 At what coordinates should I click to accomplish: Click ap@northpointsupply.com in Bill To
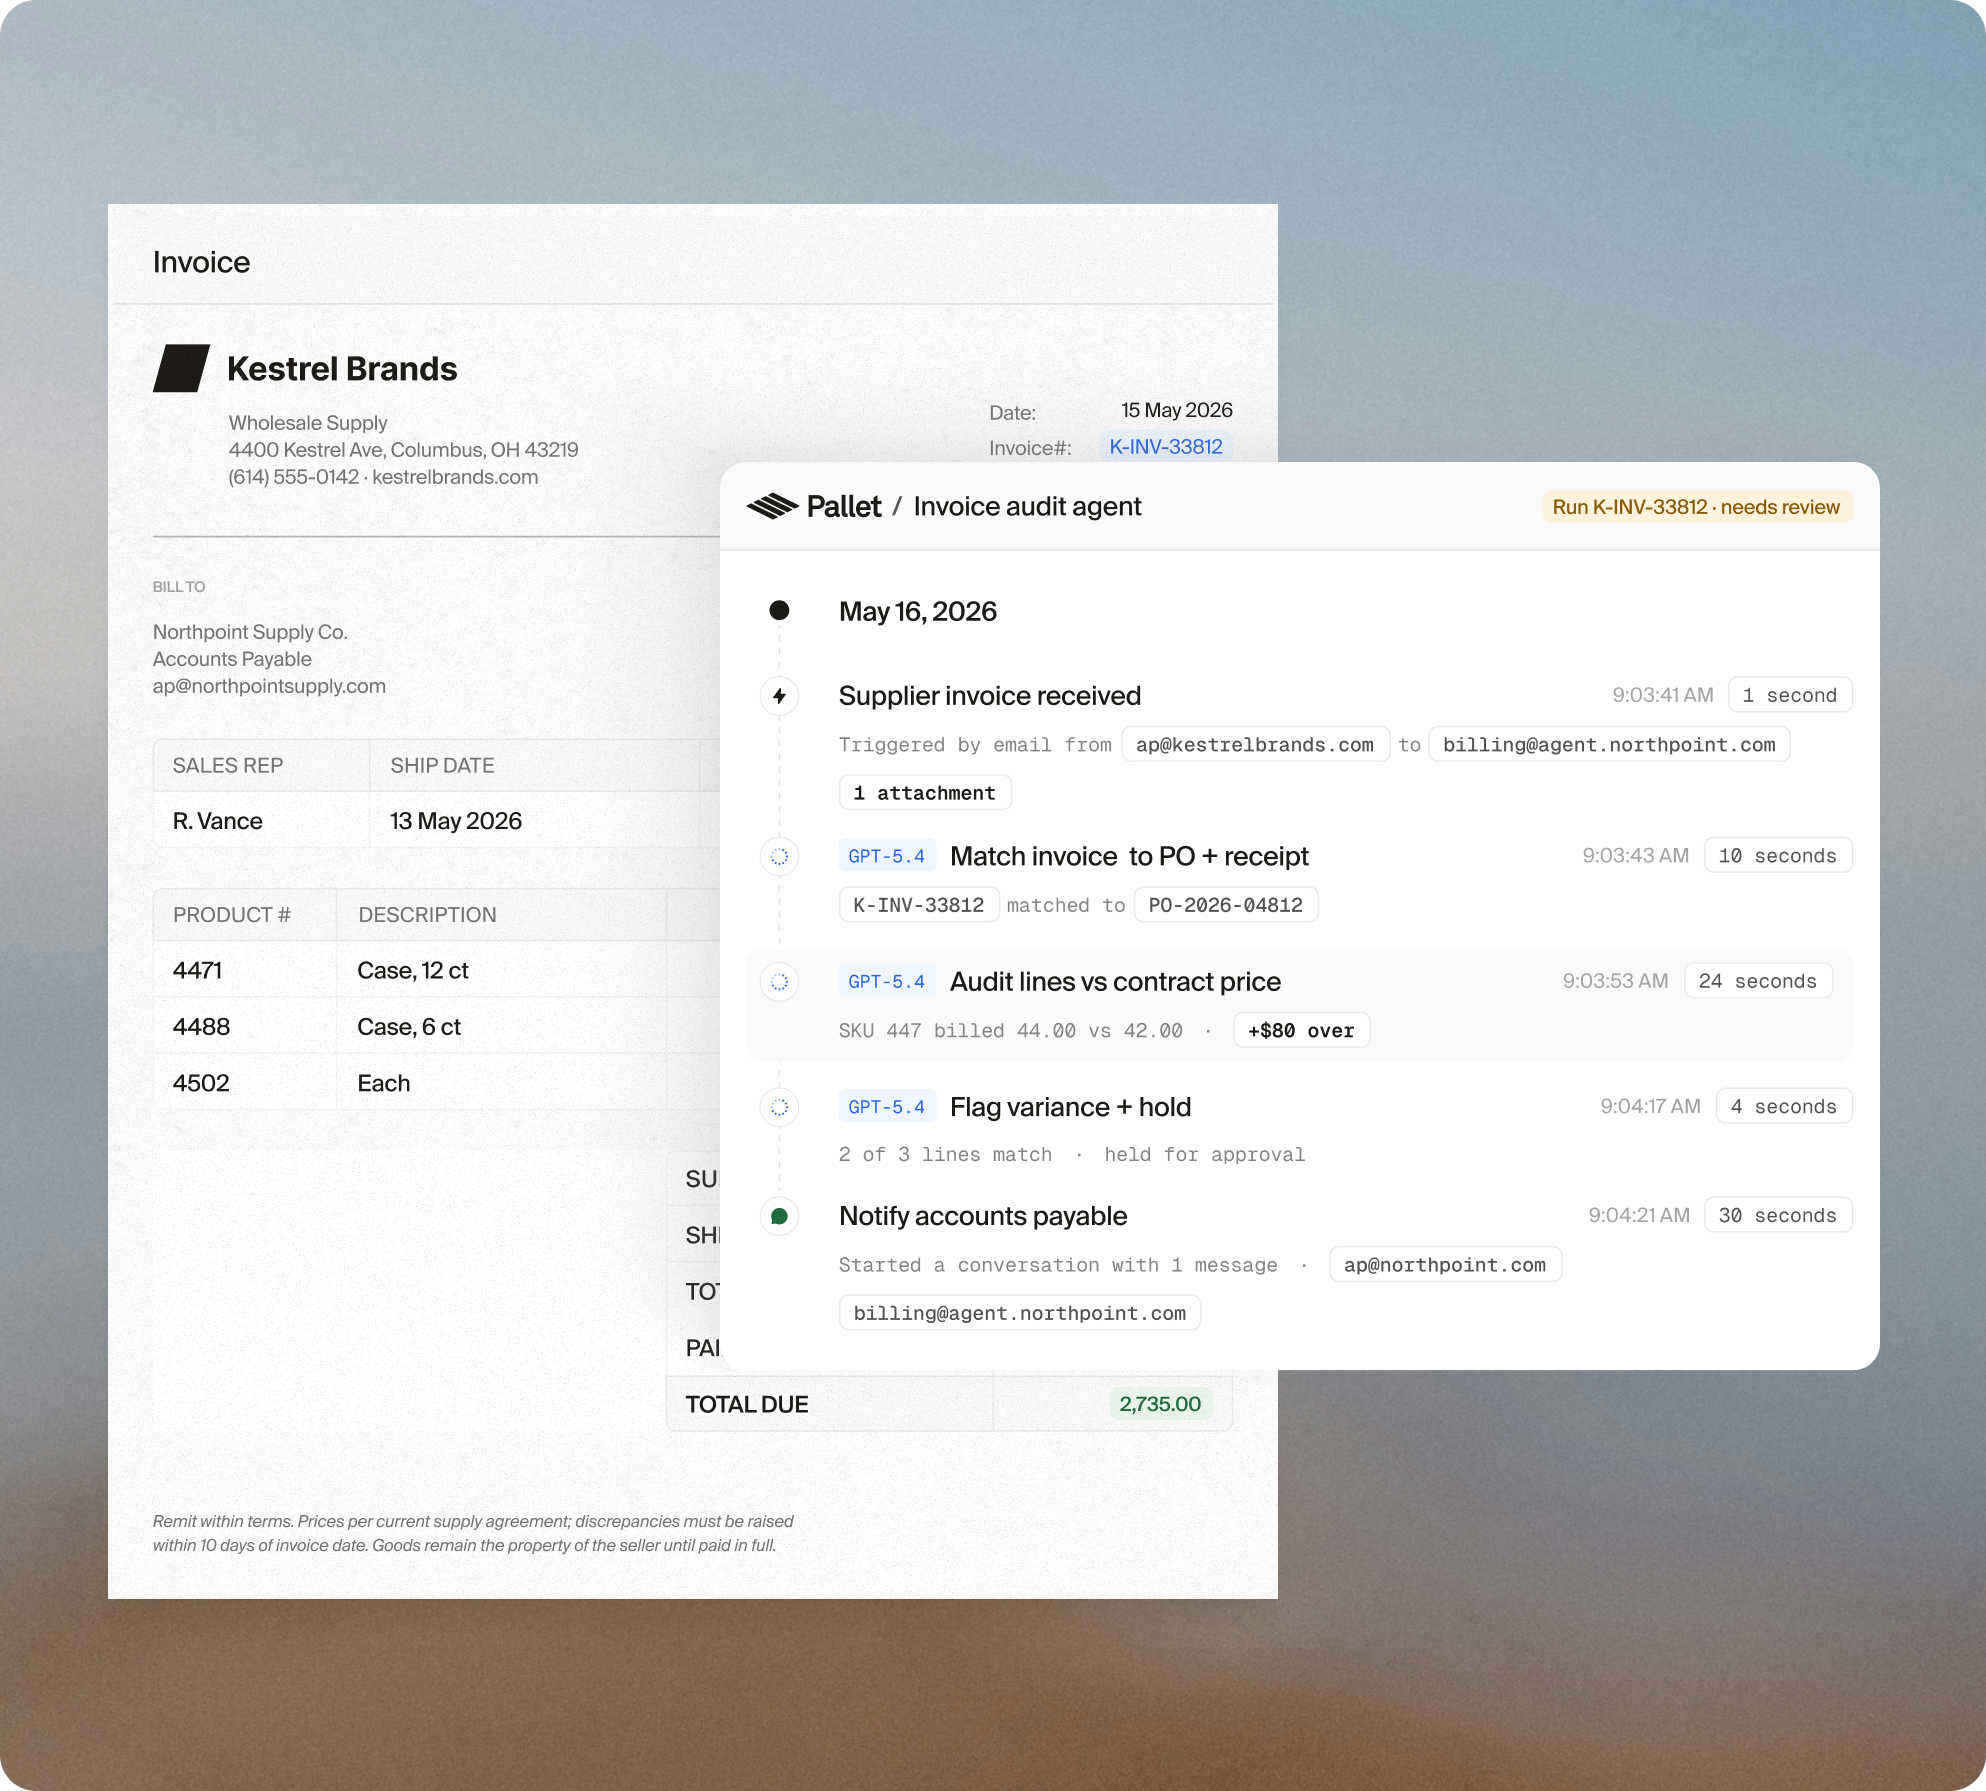coord(269,686)
